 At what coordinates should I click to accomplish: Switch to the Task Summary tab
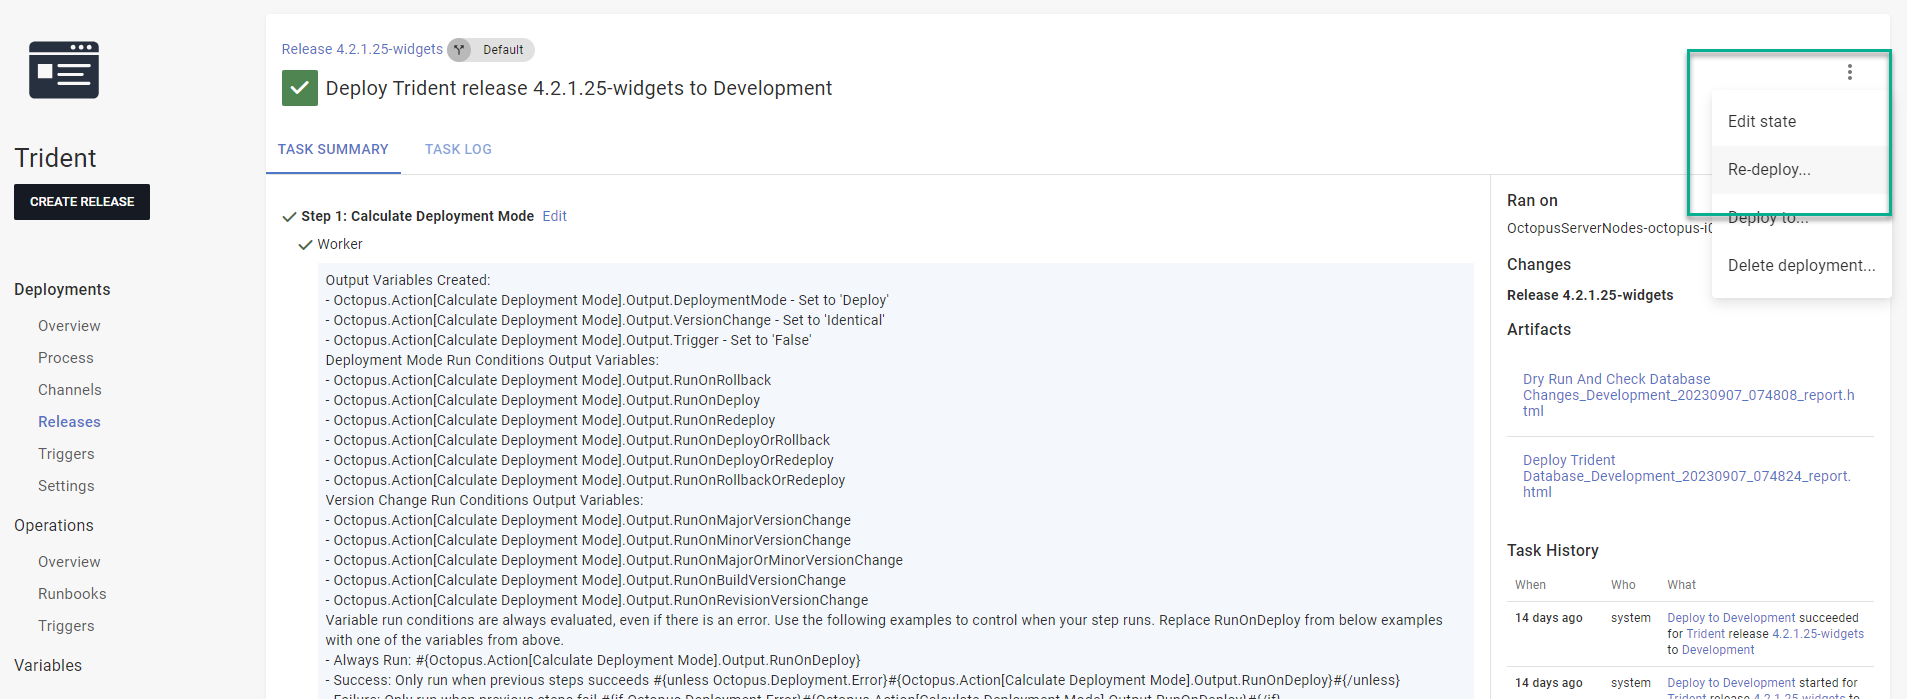pos(333,149)
